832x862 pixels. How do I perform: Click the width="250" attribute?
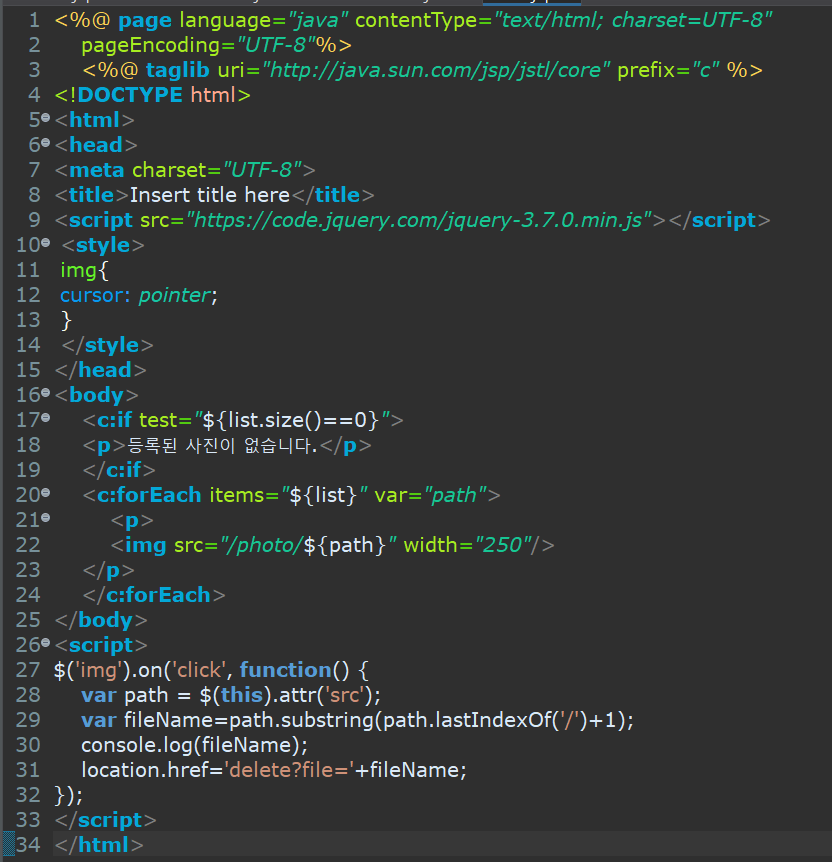tap(467, 545)
